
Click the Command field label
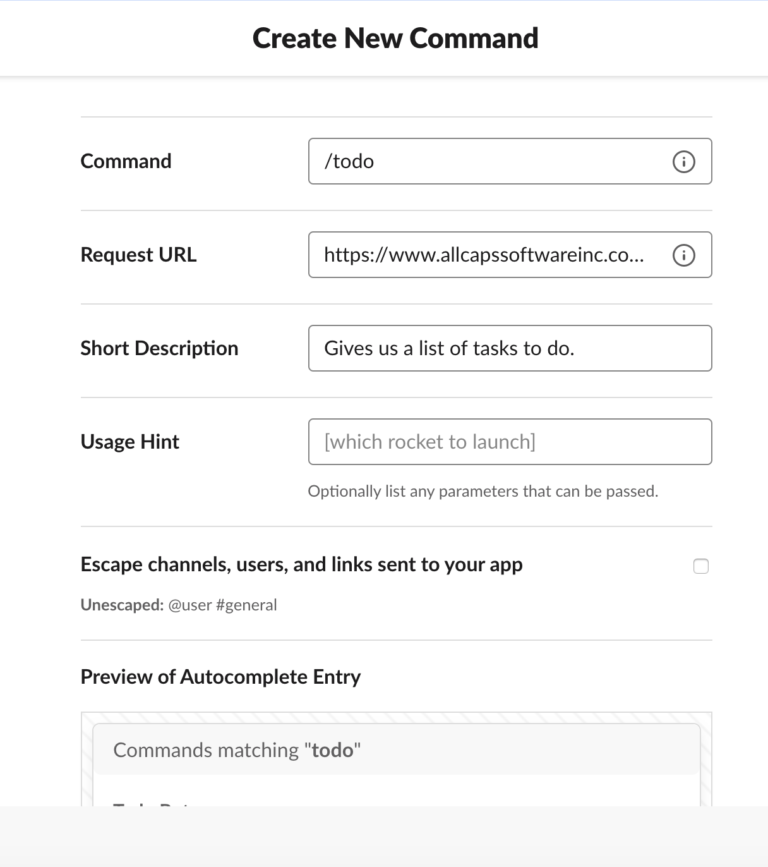125,161
